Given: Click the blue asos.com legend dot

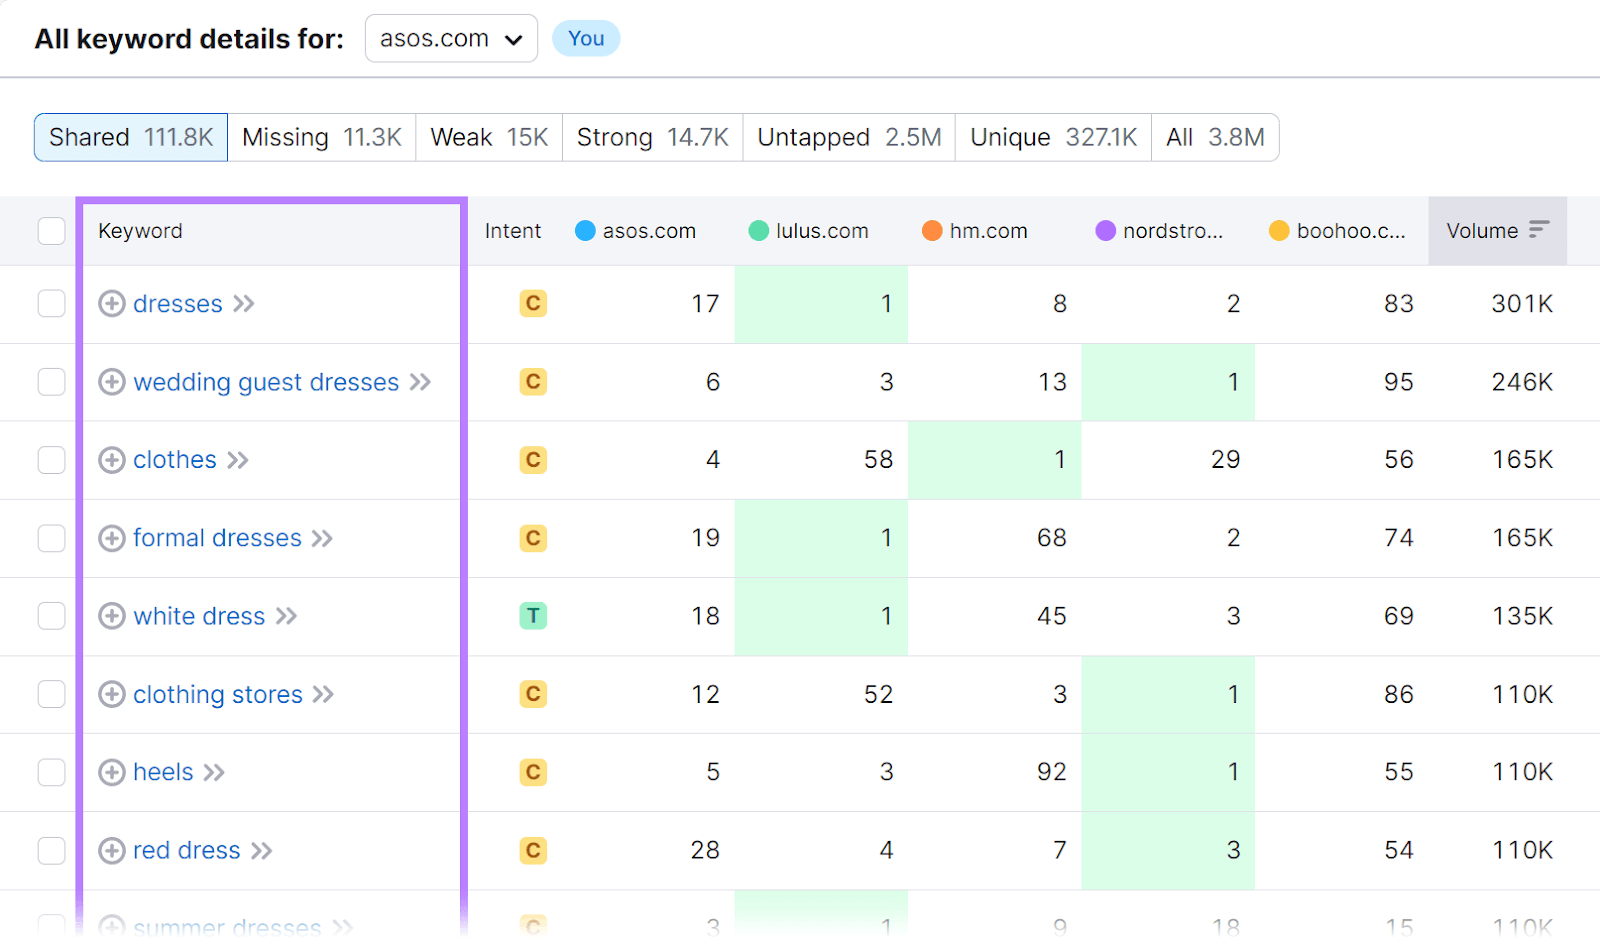Looking at the screenshot, I should 583,230.
